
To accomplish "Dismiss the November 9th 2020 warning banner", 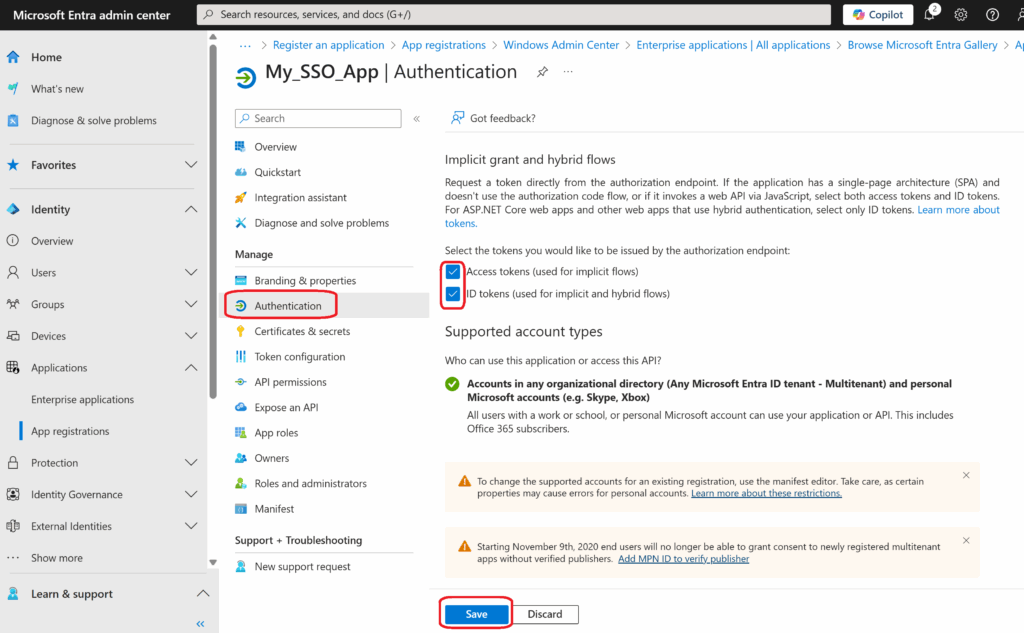I will (x=966, y=541).
